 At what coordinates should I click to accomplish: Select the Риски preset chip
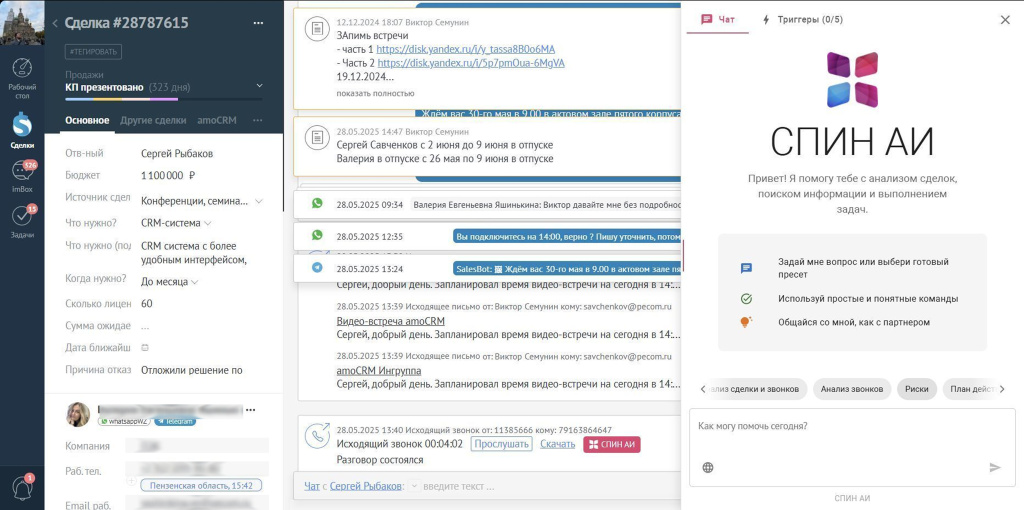click(x=917, y=389)
